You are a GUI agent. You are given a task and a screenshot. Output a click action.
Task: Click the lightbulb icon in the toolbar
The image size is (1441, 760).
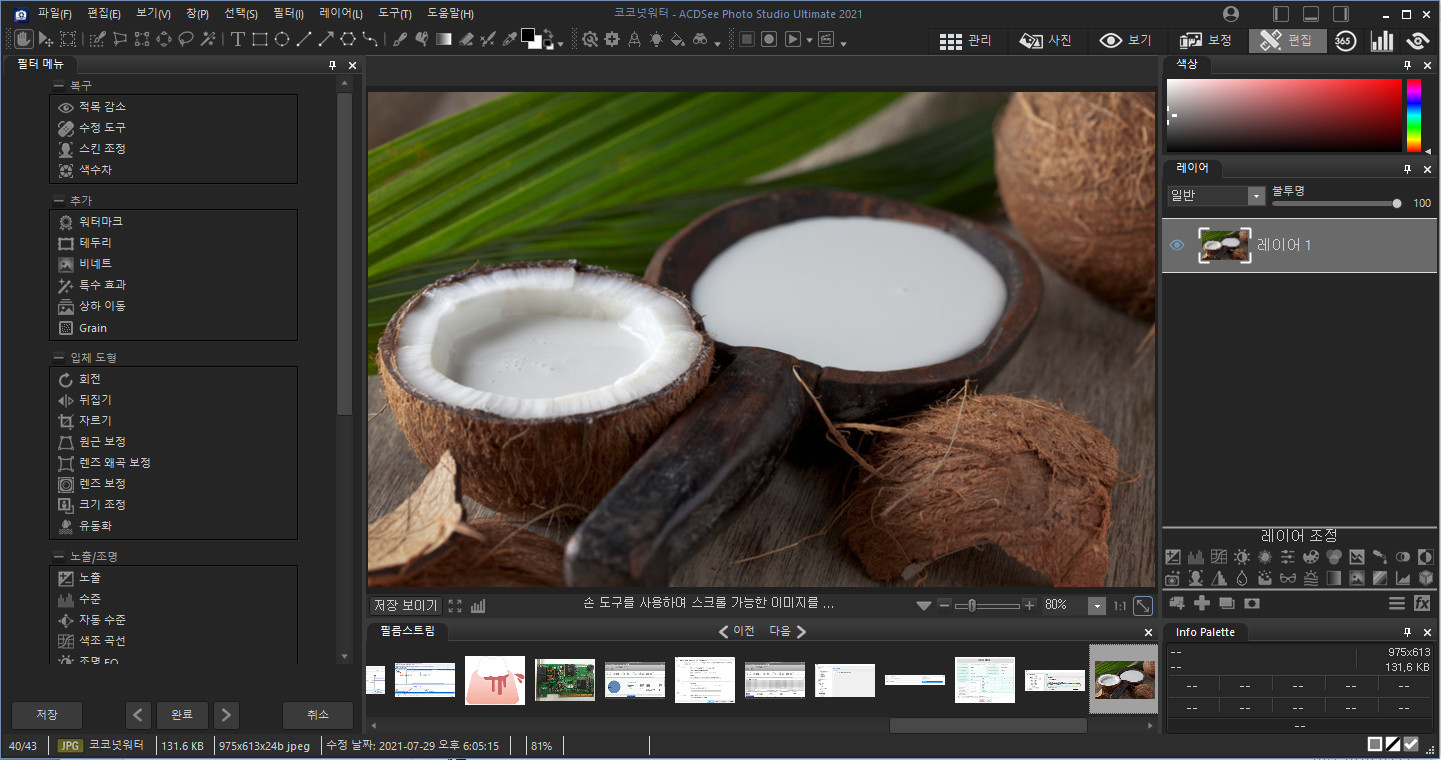pos(656,39)
